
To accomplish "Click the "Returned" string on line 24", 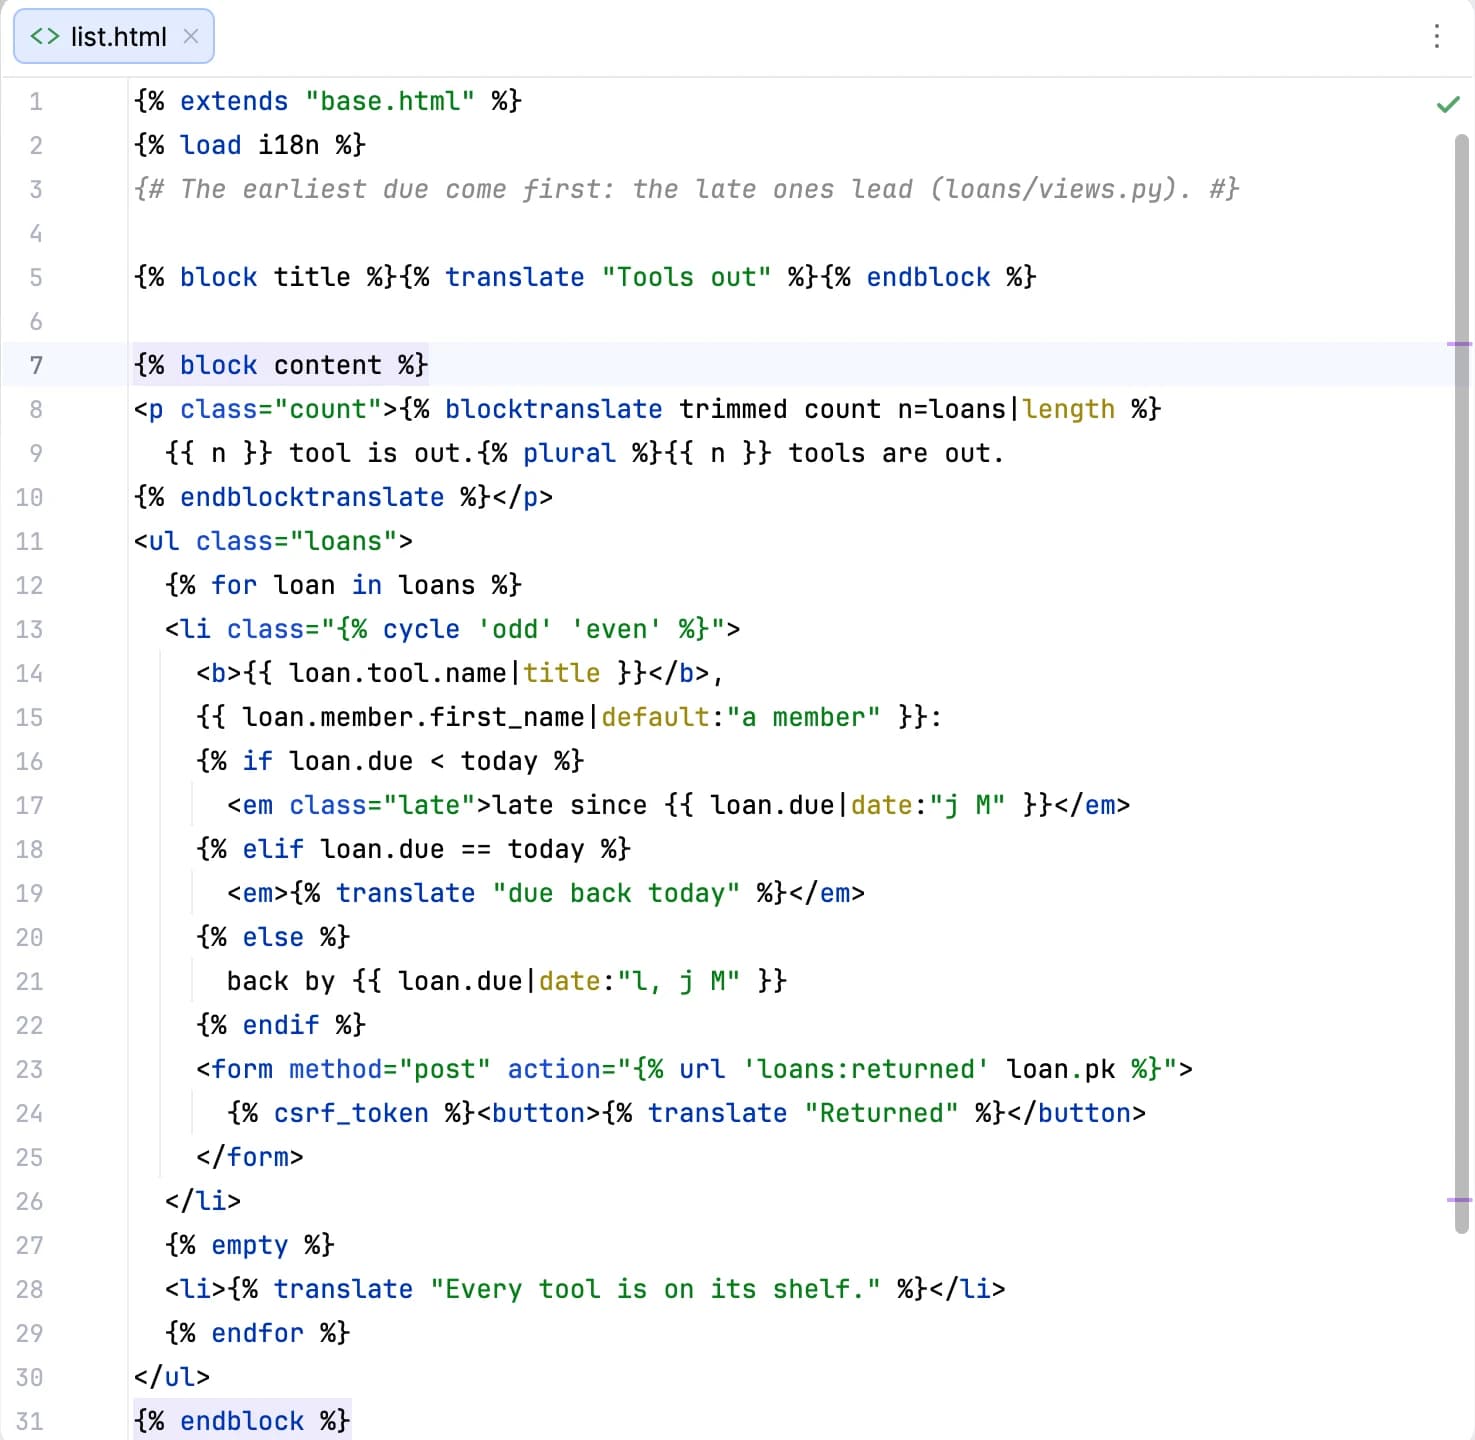I will [x=881, y=1113].
